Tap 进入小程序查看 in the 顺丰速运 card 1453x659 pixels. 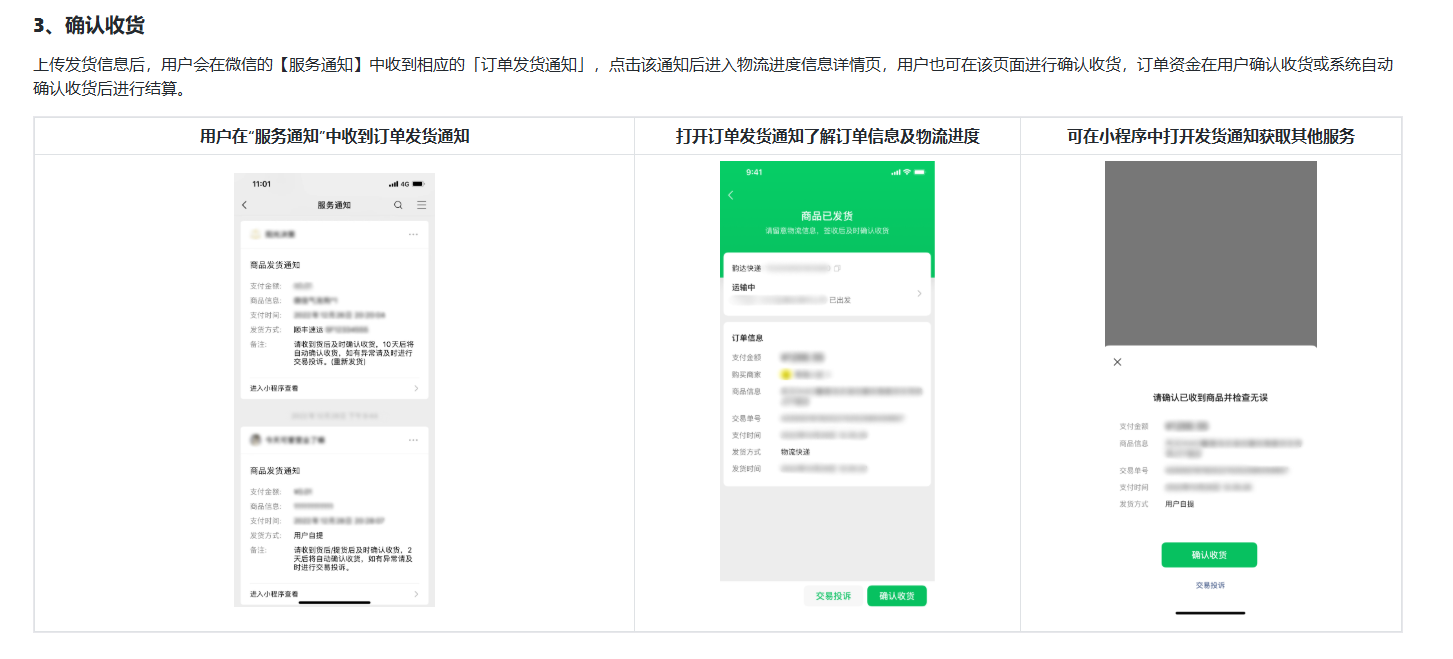pos(274,388)
